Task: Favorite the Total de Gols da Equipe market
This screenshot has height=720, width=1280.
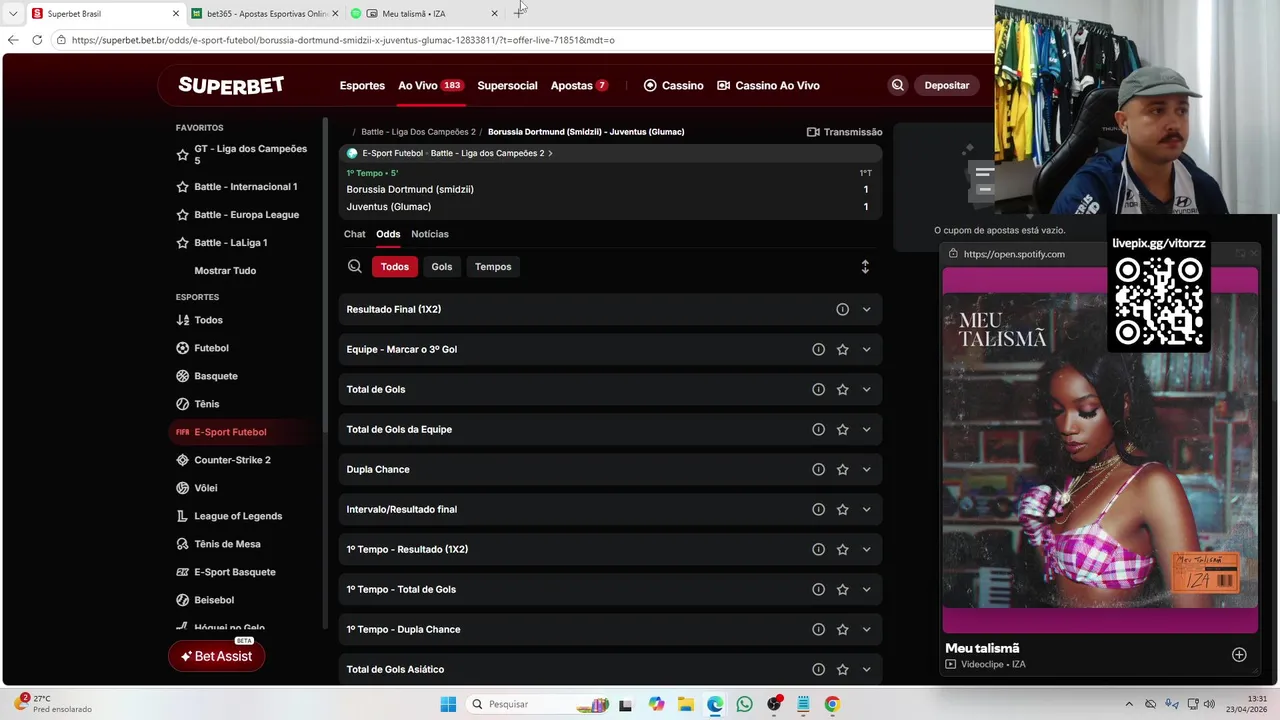Action: [842, 429]
